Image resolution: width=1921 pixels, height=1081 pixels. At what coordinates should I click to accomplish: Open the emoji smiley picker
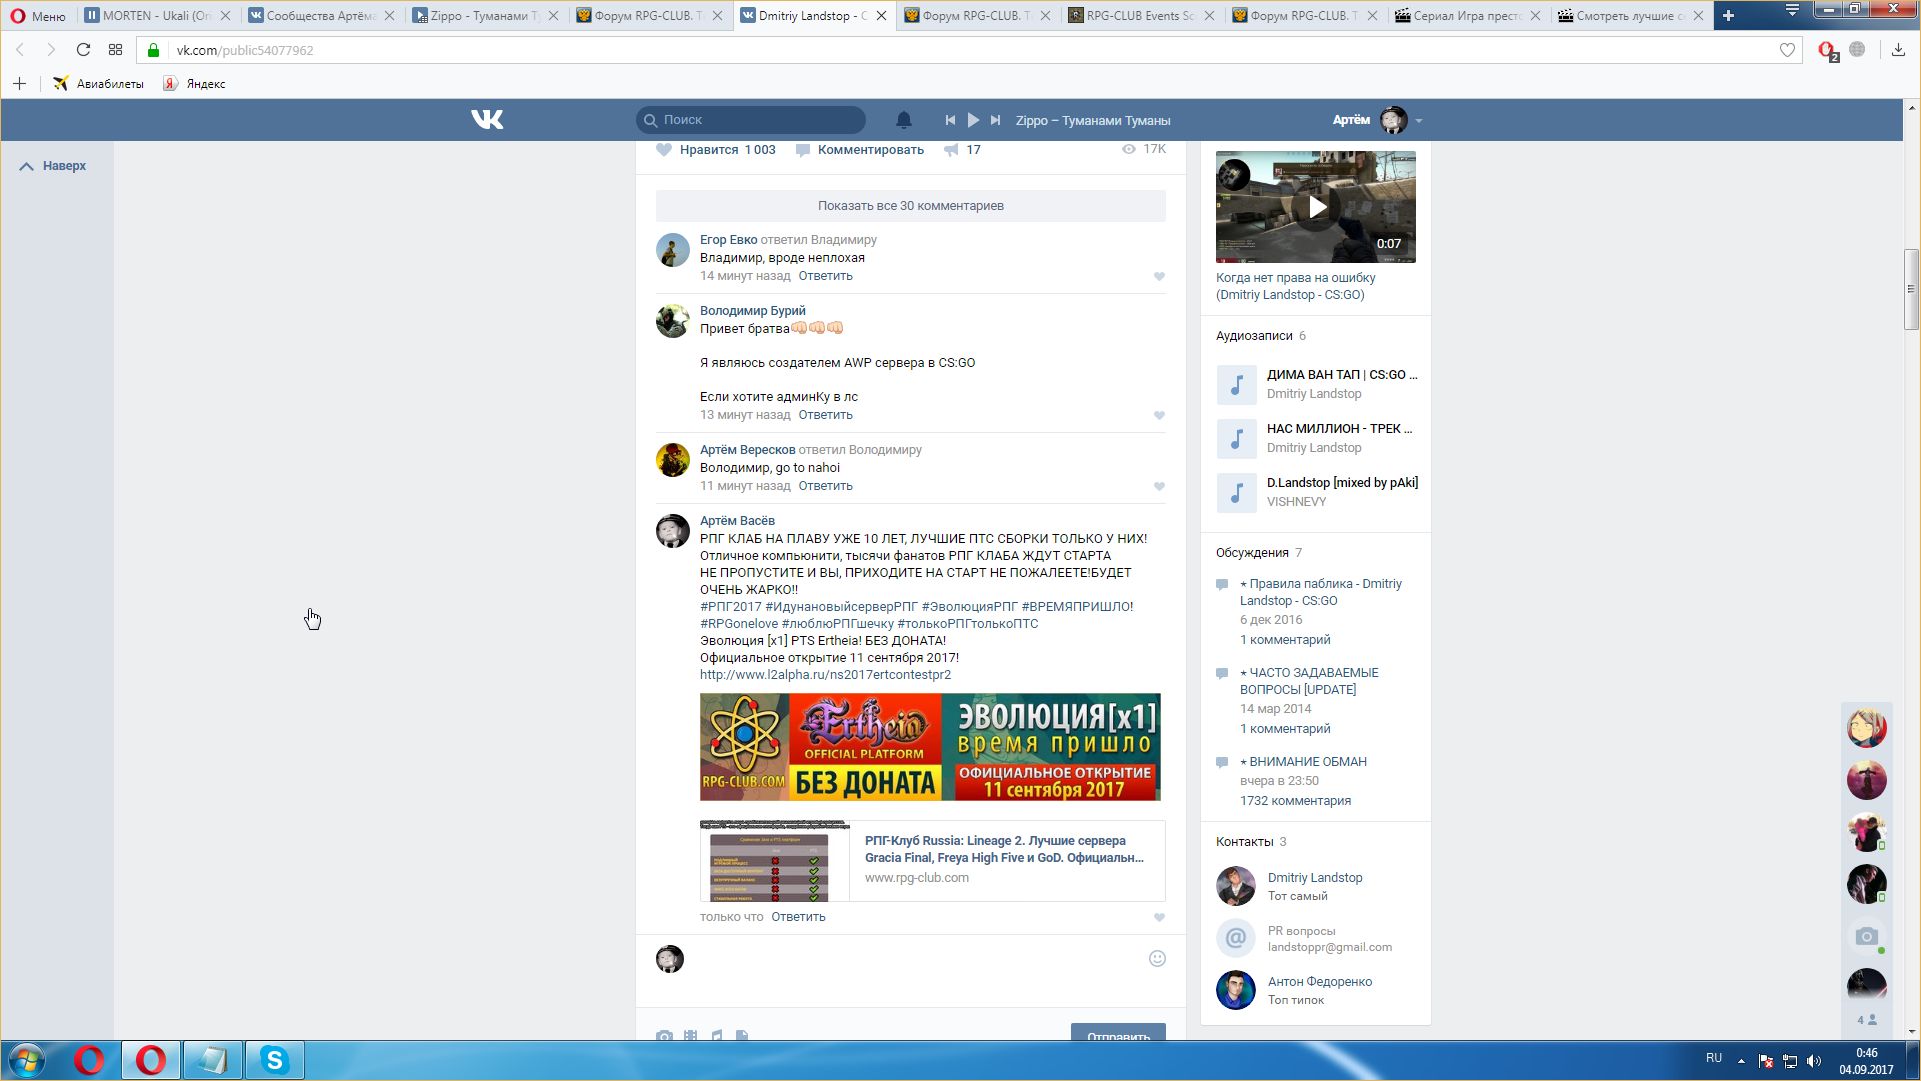1157,959
